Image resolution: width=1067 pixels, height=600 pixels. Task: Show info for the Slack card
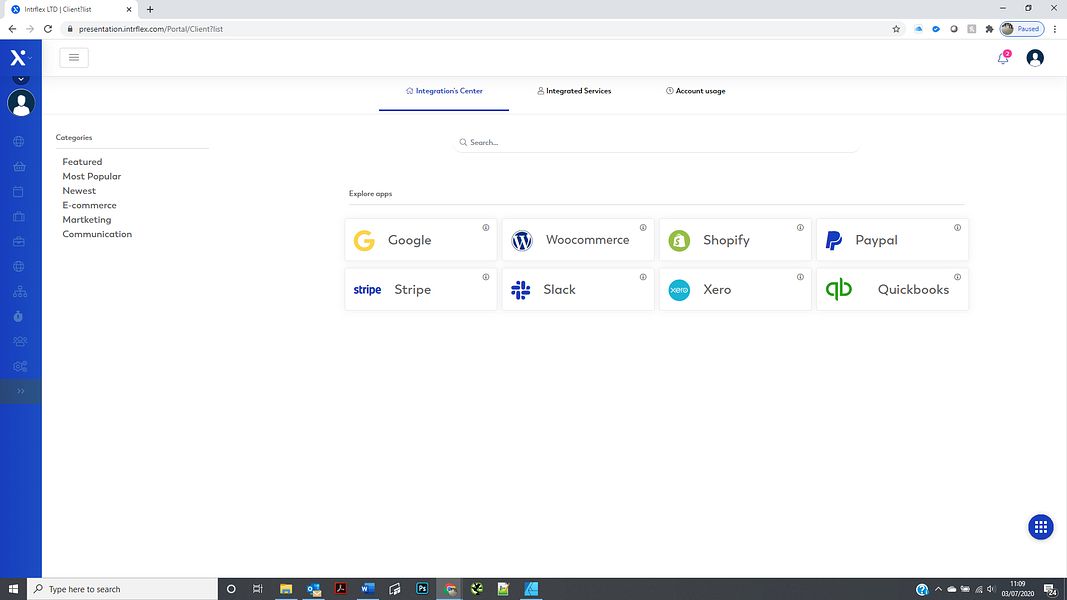(x=643, y=277)
